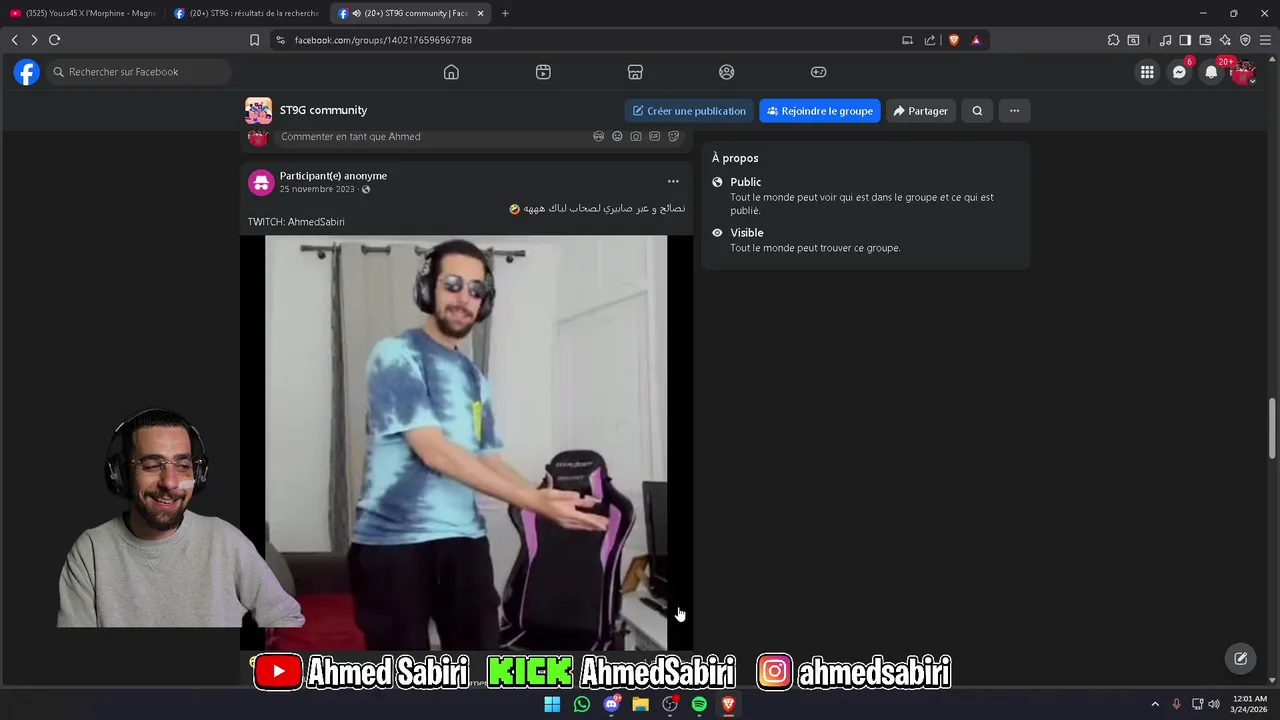Click the address bar URL
The height and width of the screenshot is (720, 1280).
click(x=383, y=40)
